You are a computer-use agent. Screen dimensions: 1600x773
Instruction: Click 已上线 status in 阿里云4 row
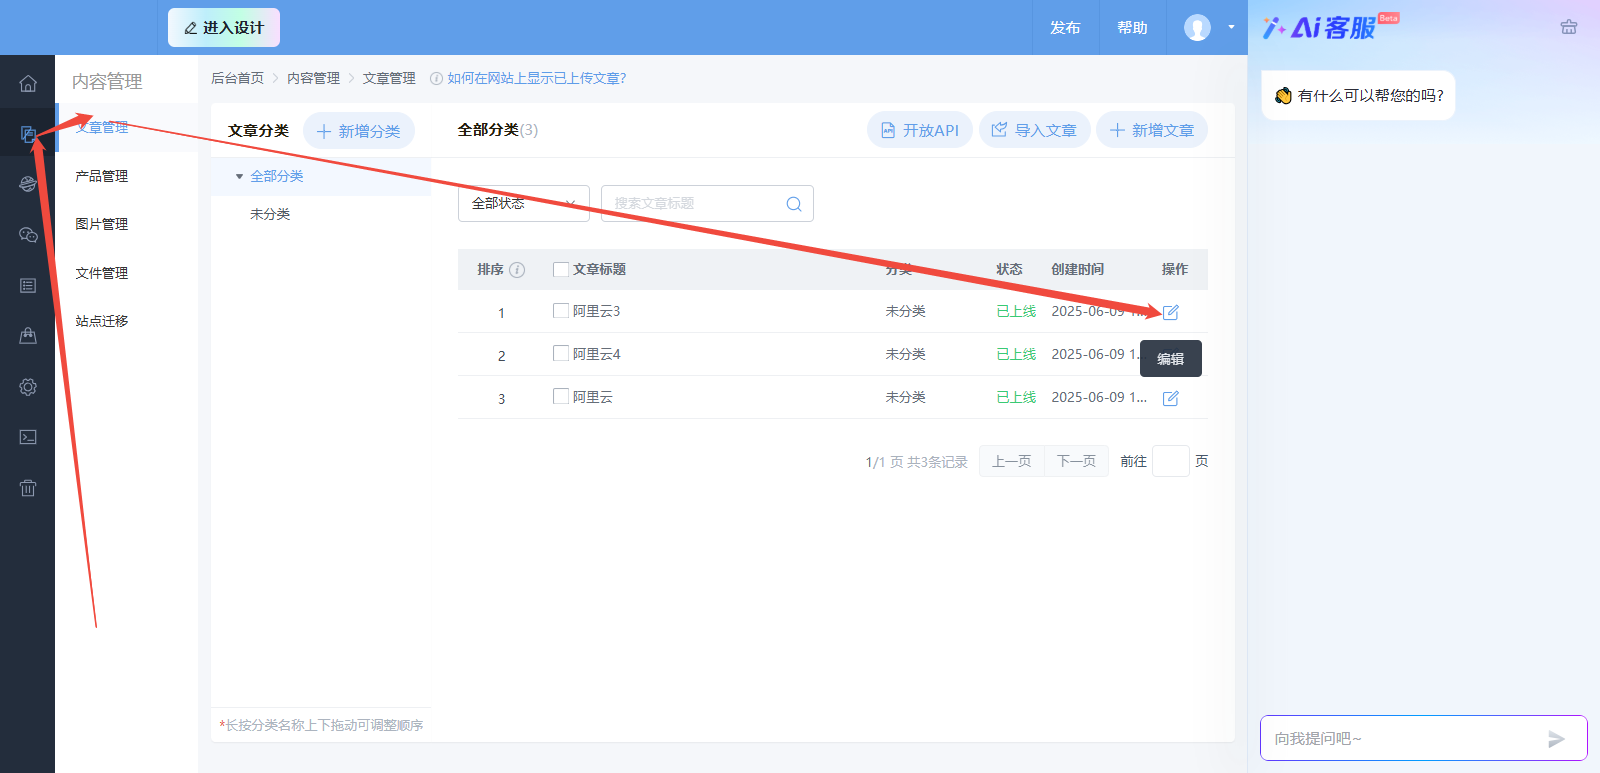[x=1016, y=354]
